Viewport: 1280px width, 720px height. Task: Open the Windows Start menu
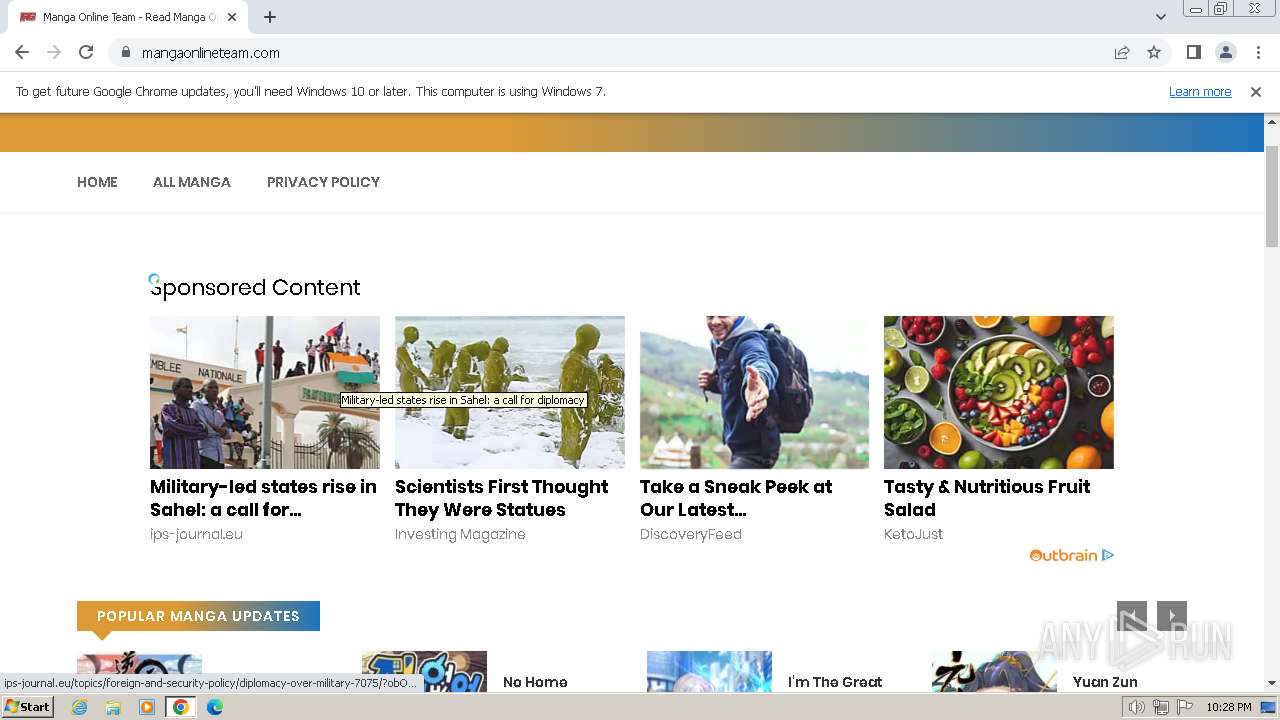28,707
